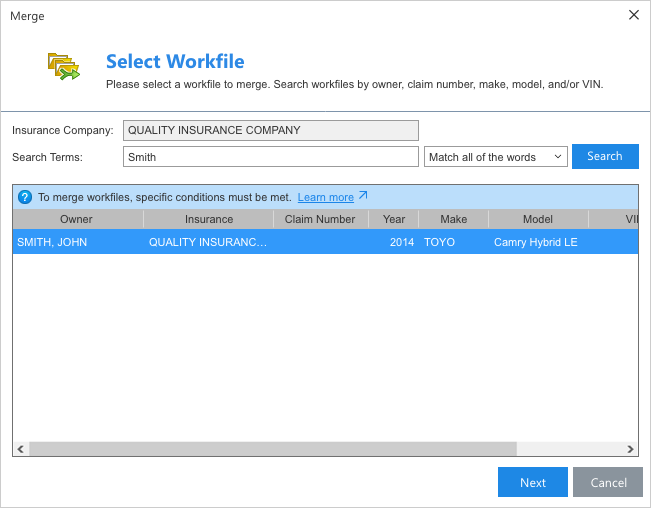
Task: Sort by the Year column header
Action: 393,219
